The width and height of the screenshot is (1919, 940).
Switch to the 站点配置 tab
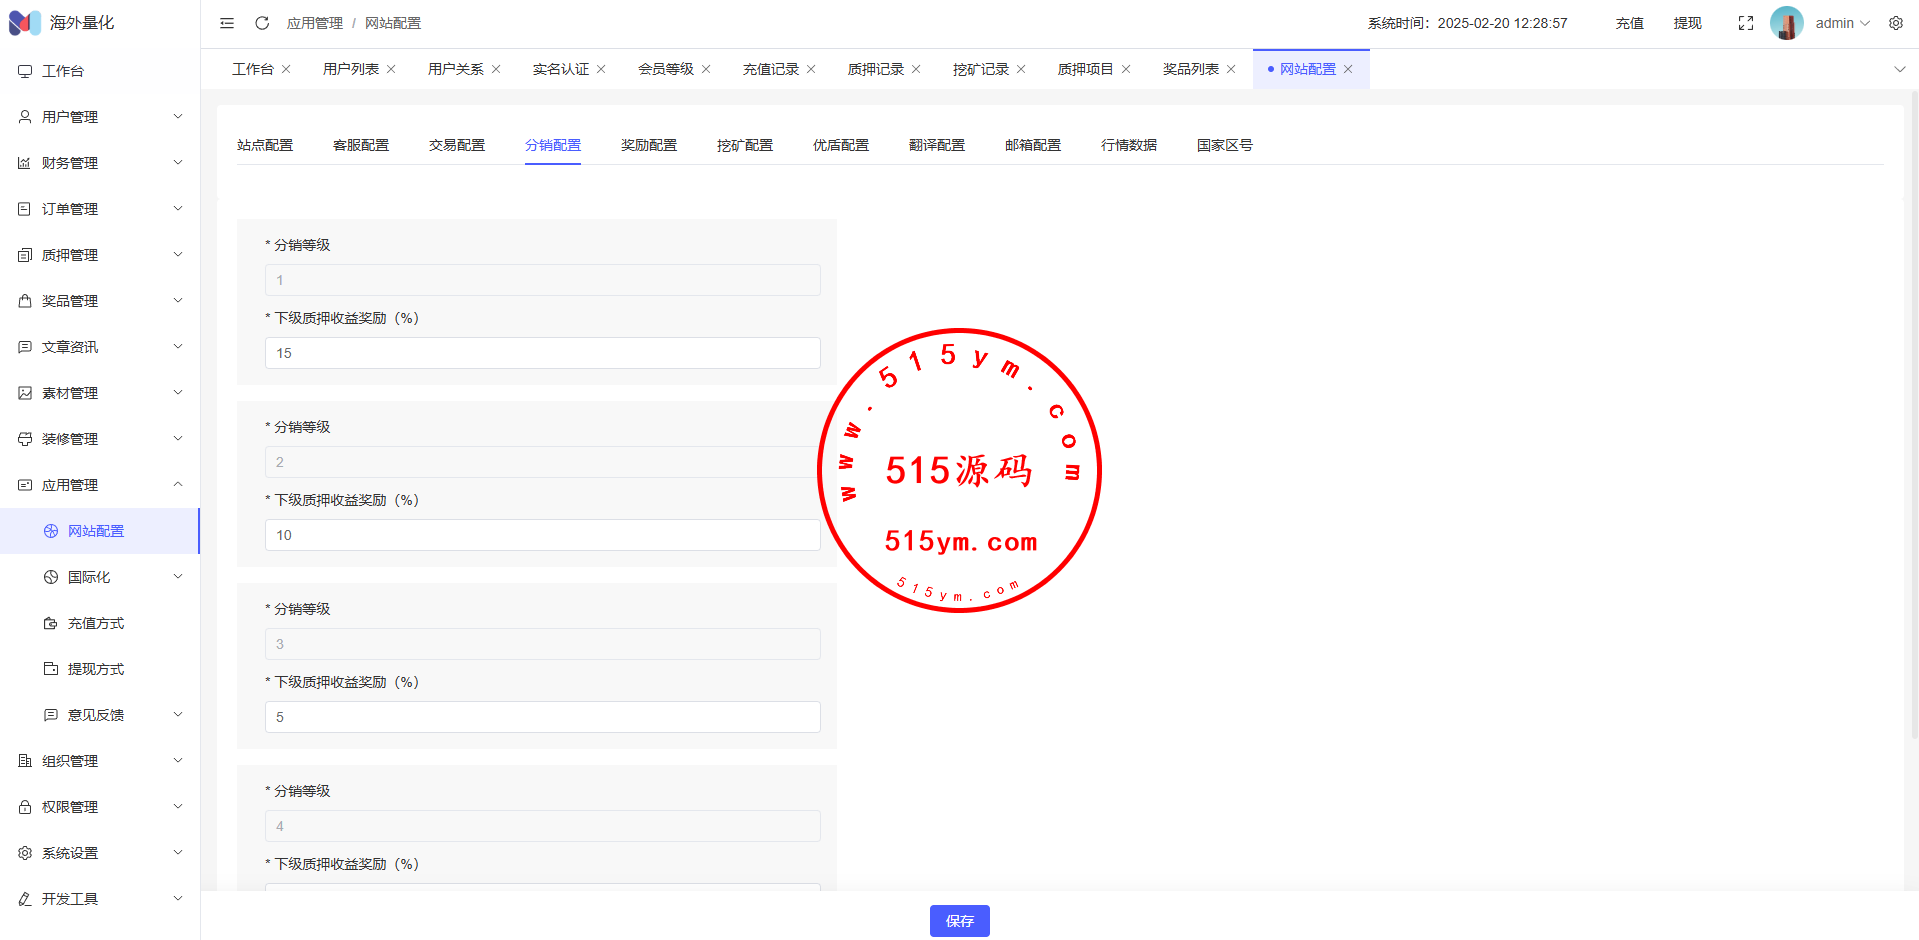click(x=265, y=145)
